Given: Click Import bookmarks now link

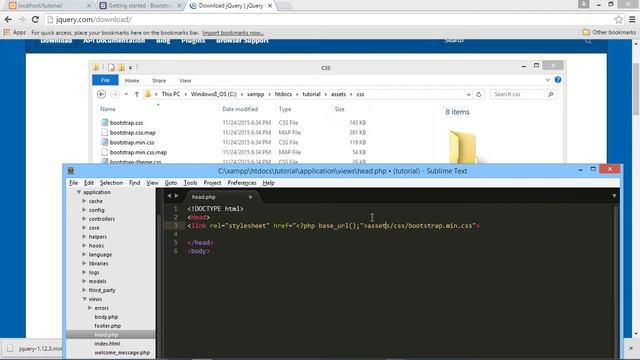Looking at the screenshot, I should point(233,33).
